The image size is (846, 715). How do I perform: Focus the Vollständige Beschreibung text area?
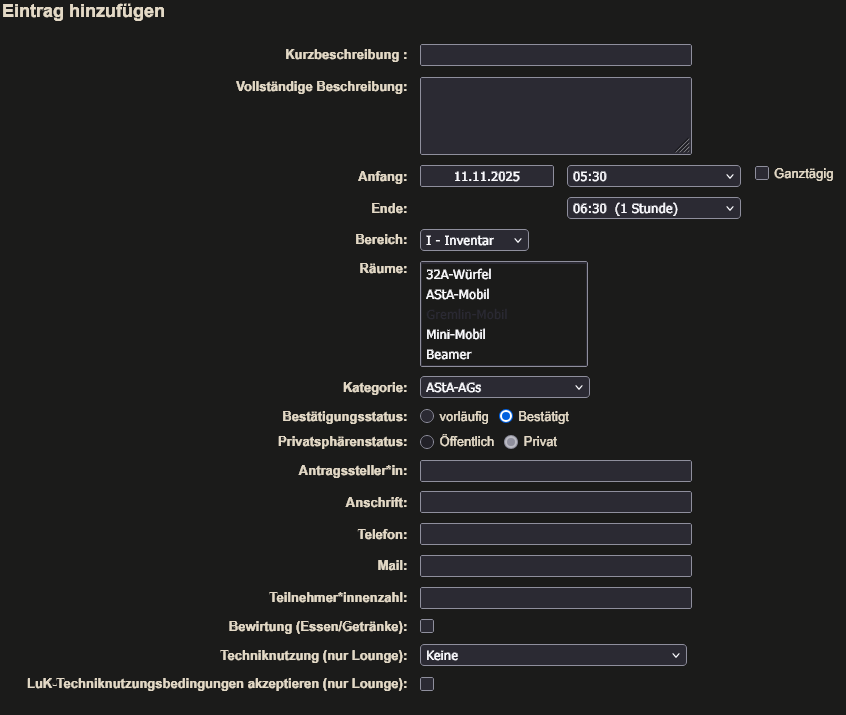tap(555, 115)
